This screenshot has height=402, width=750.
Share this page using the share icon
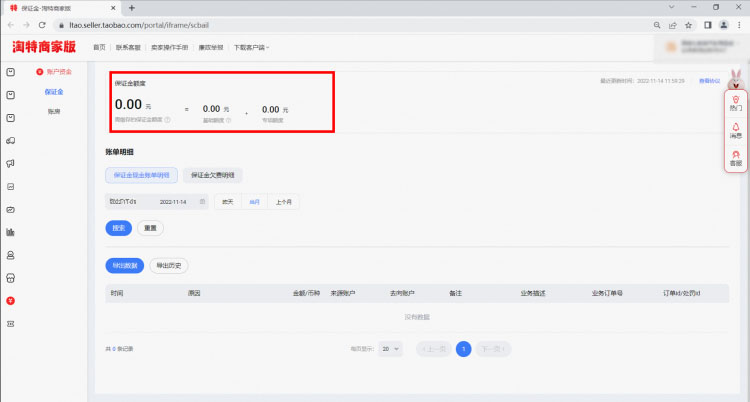point(673,25)
